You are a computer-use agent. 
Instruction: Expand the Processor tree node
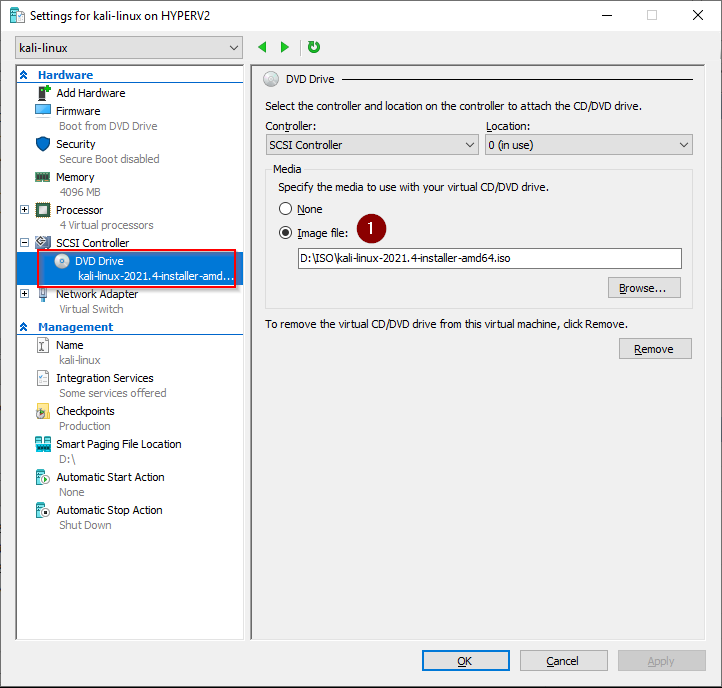[25, 210]
